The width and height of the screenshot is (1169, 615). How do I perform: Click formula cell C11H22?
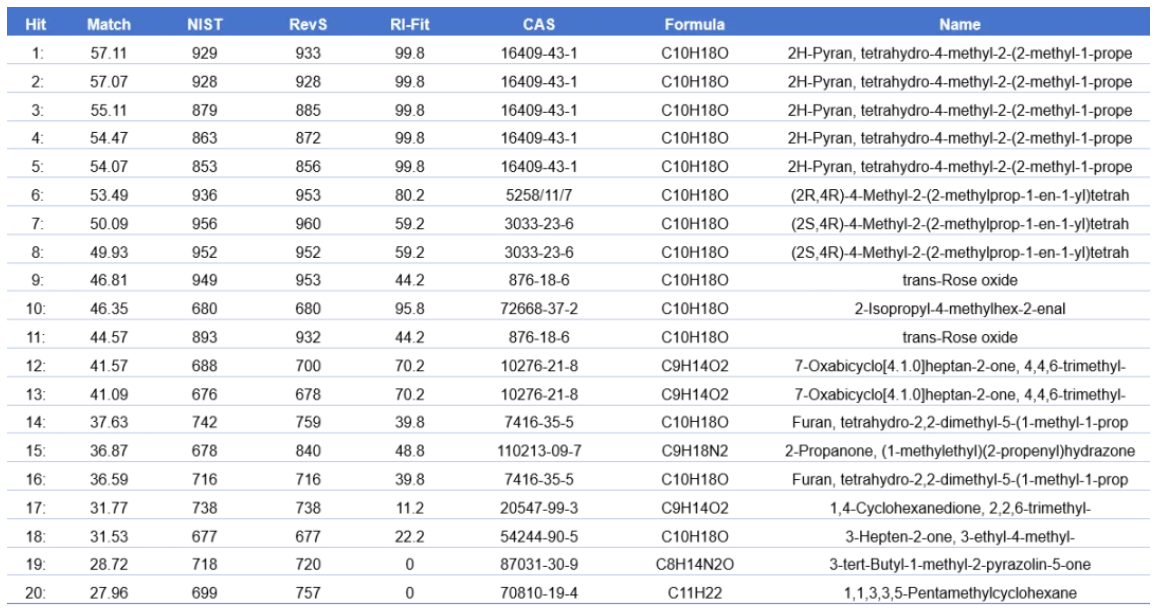[695, 594]
